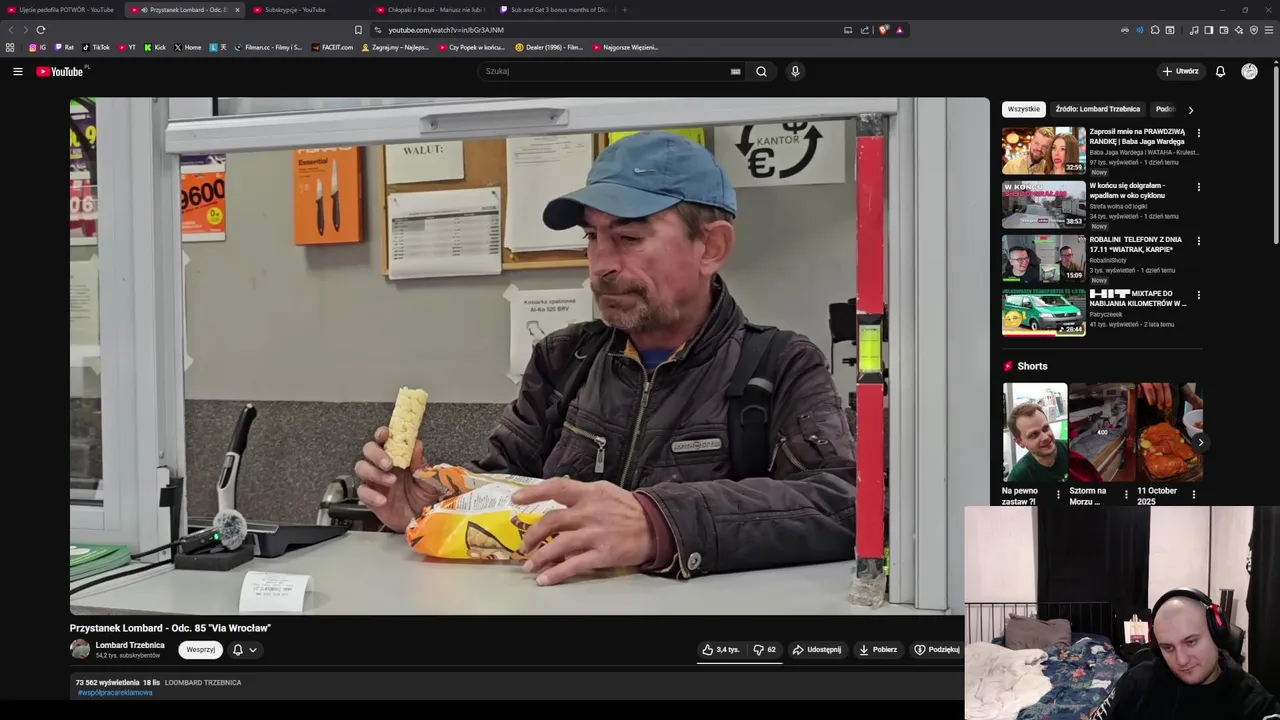Screen dimensions: 1280x720
Task: Open options for 'Na pewno zastaw' short
Action: (1058, 494)
